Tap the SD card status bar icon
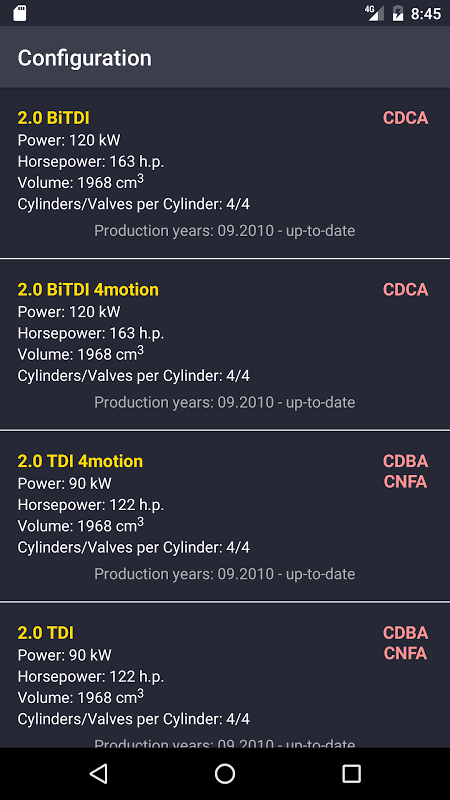The height and width of the screenshot is (800, 450). pyautogui.click(x=19, y=13)
